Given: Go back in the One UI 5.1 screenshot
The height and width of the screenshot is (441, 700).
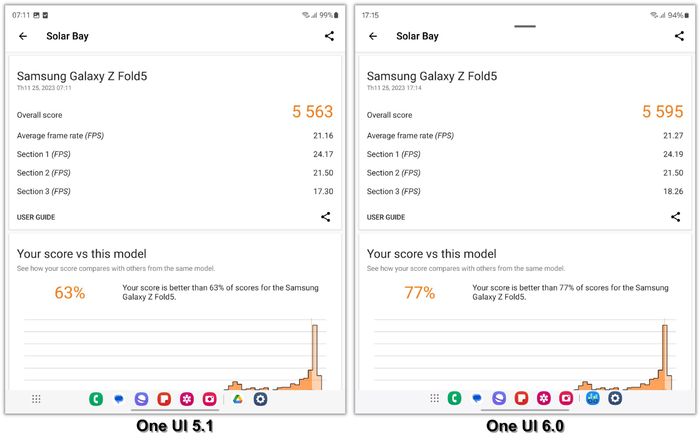Looking at the screenshot, I should click(x=23, y=36).
